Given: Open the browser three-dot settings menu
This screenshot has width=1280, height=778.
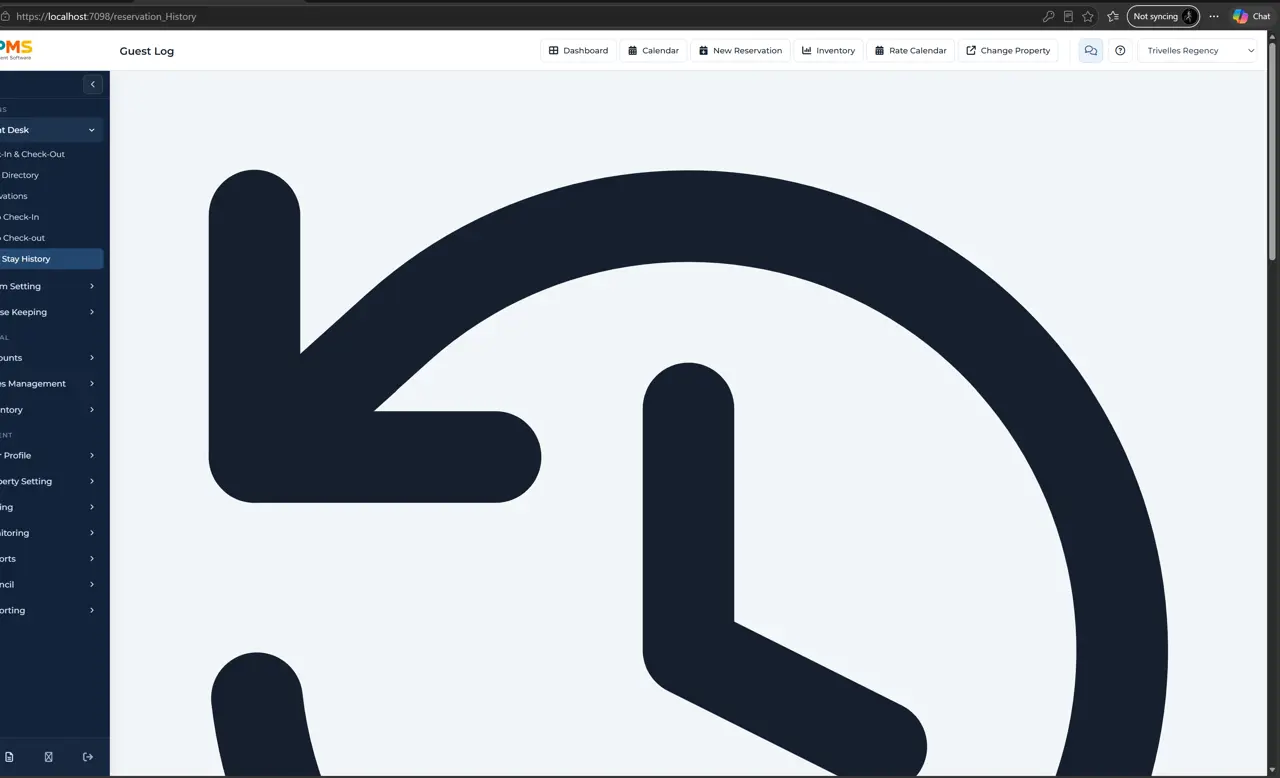Looking at the screenshot, I should 1214,16.
